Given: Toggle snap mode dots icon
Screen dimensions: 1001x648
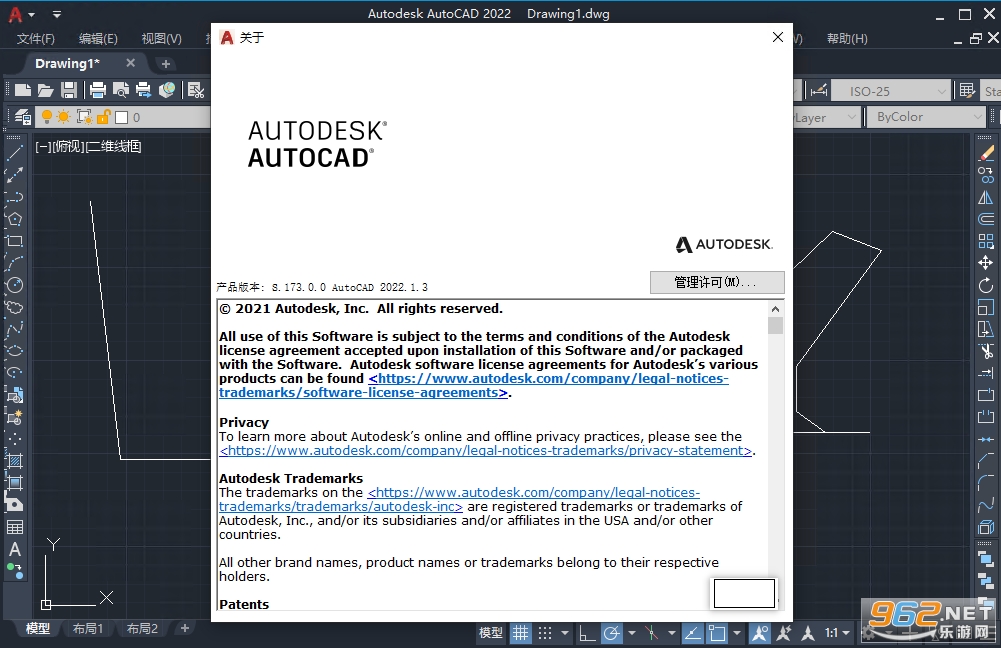Looking at the screenshot, I should (545, 633).
